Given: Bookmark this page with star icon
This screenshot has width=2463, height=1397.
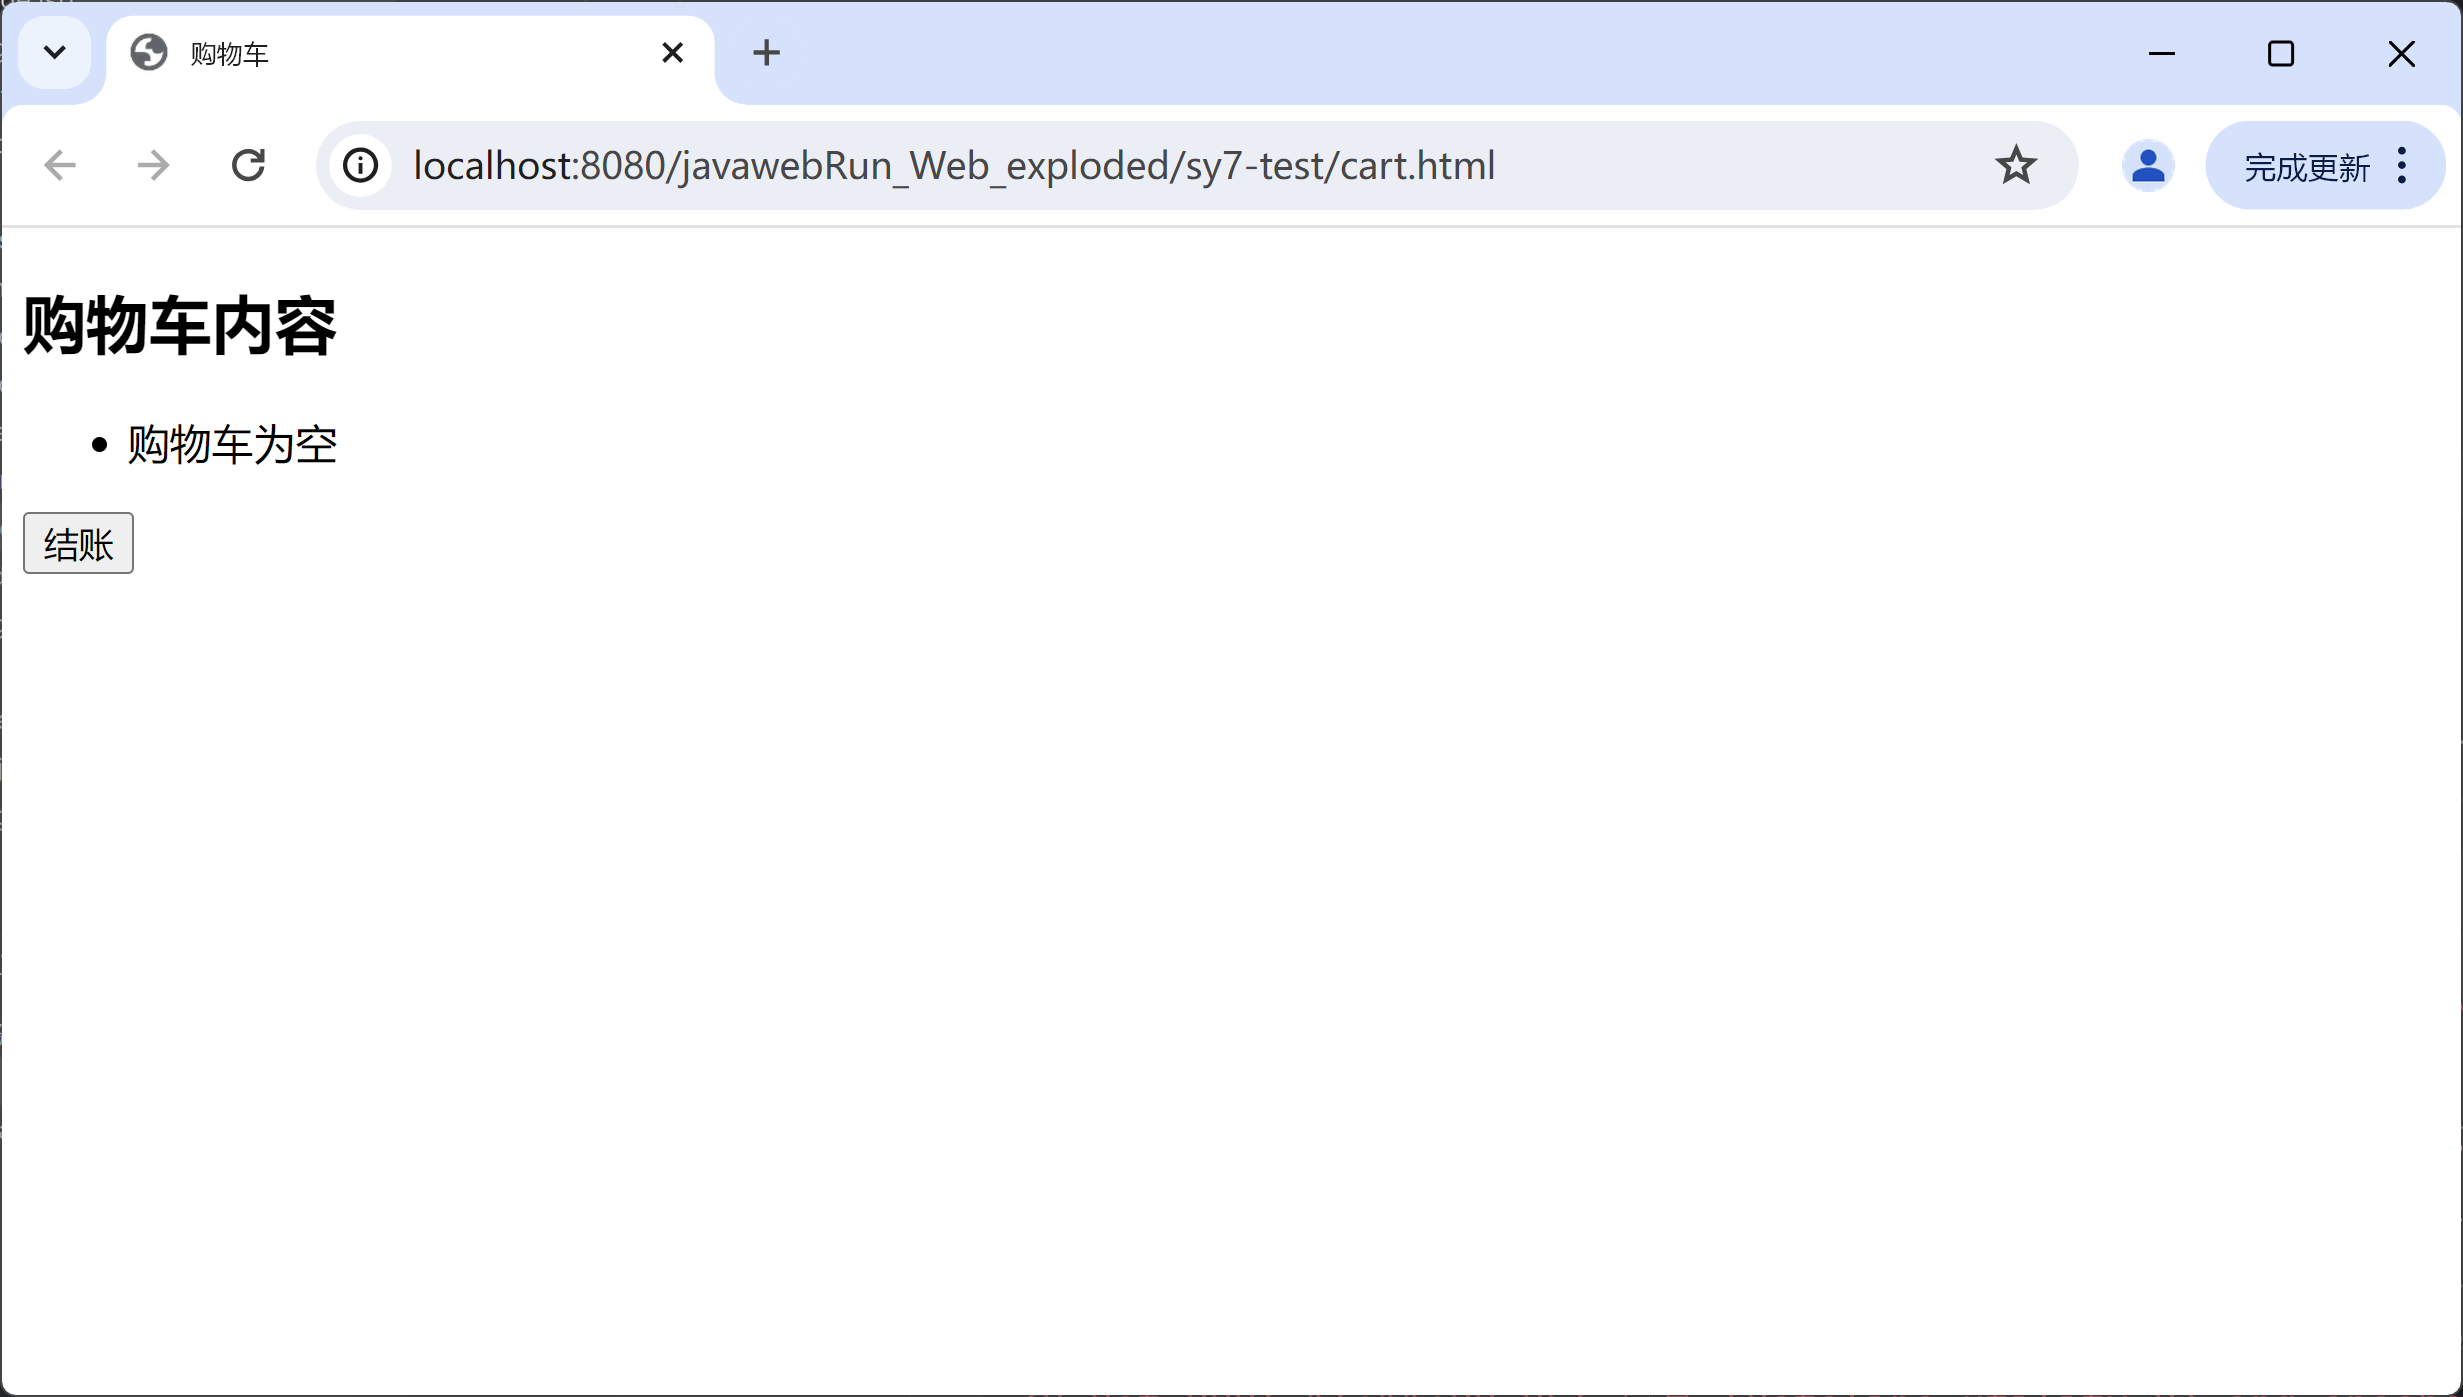Looking at the screenshot, I should pyautogui.click(x=2015, y=165).
